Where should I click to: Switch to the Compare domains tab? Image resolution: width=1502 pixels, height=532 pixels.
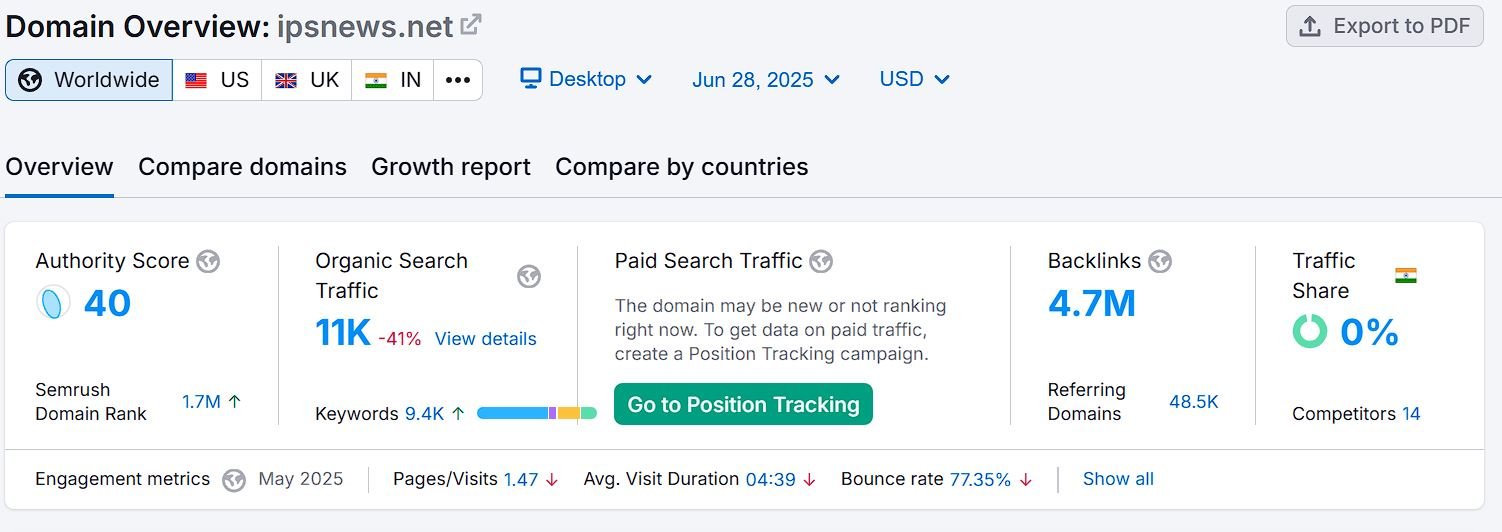(242, 167)
